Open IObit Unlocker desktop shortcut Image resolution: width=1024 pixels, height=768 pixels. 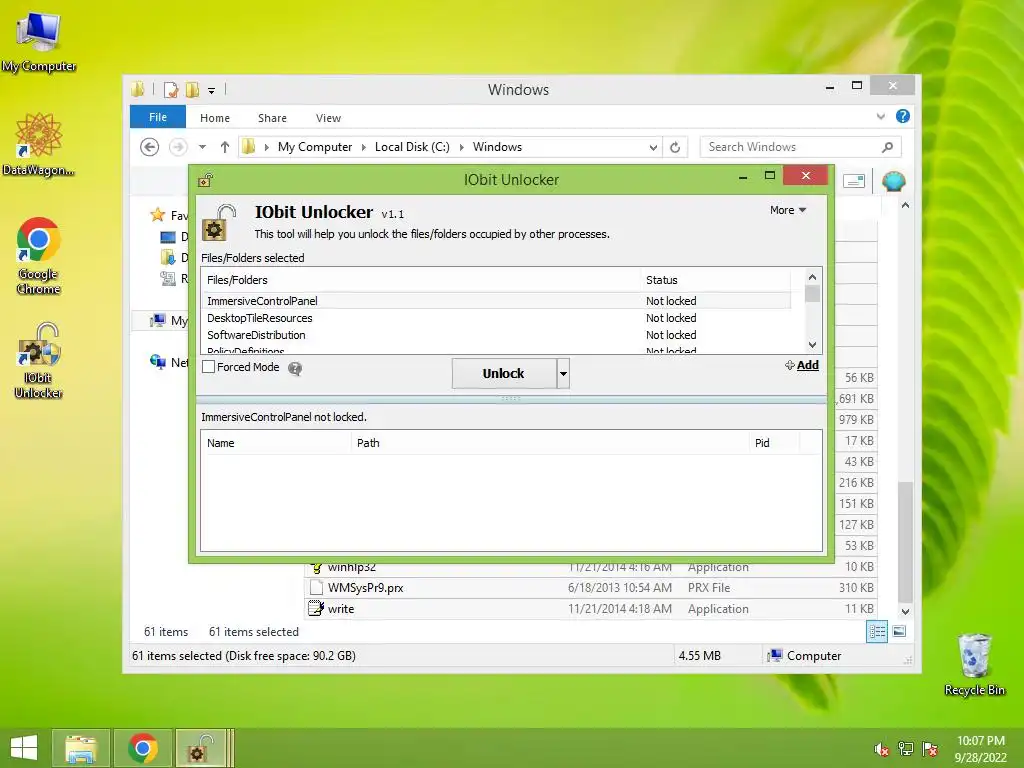point(39,360)
